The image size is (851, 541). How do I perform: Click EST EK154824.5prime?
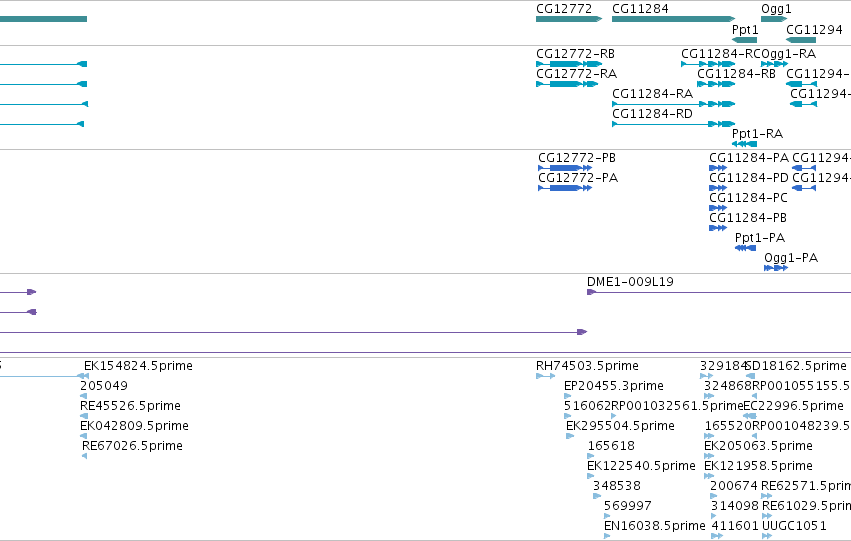pyautogui.click(x=138, y=366)
